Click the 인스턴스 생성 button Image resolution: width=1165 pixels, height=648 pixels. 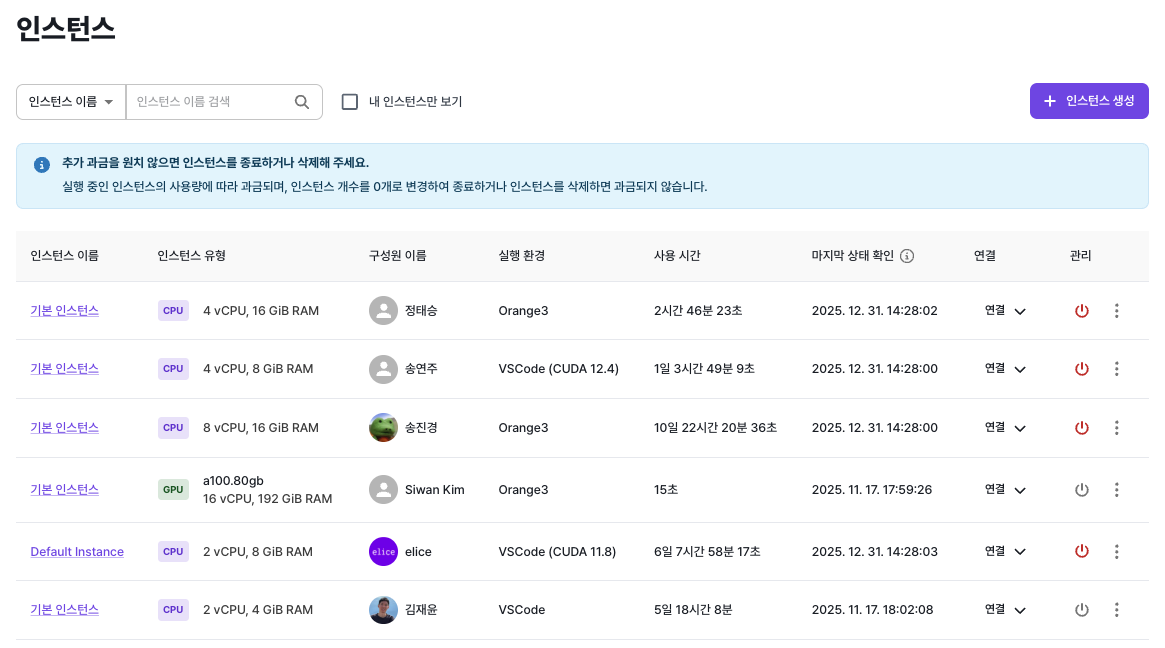[1089, 101]
